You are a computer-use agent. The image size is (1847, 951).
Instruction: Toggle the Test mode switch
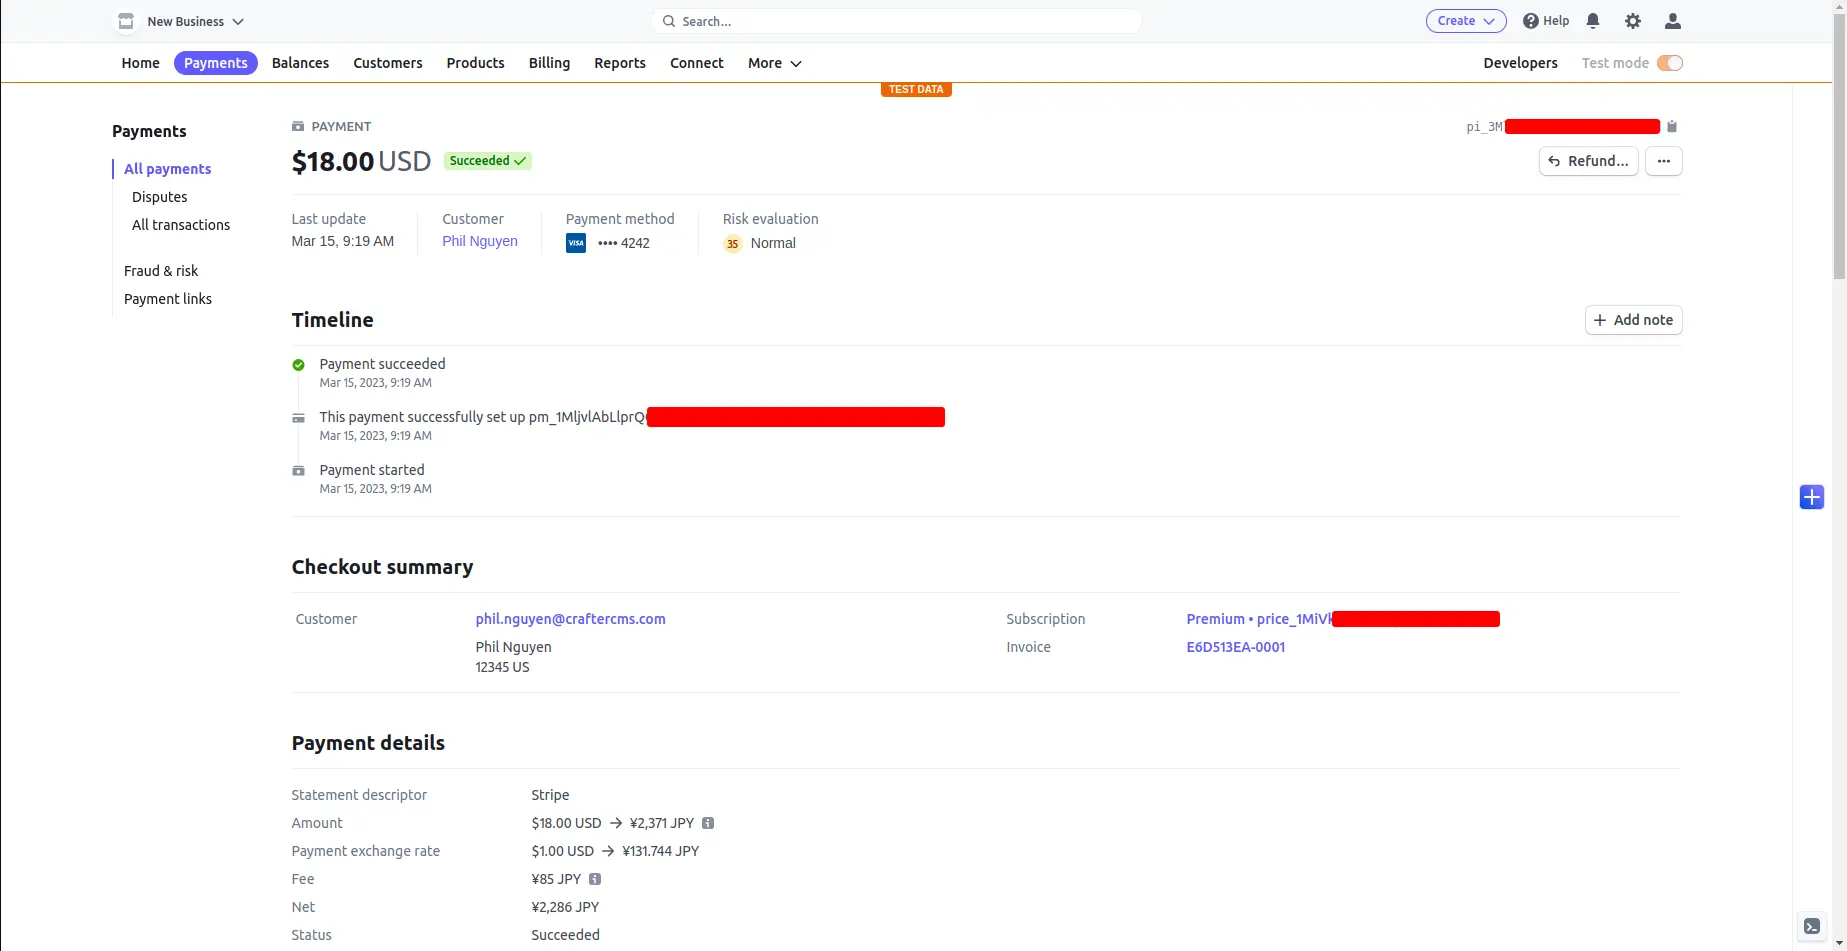pyautogui.click(x=1669, y=63)
